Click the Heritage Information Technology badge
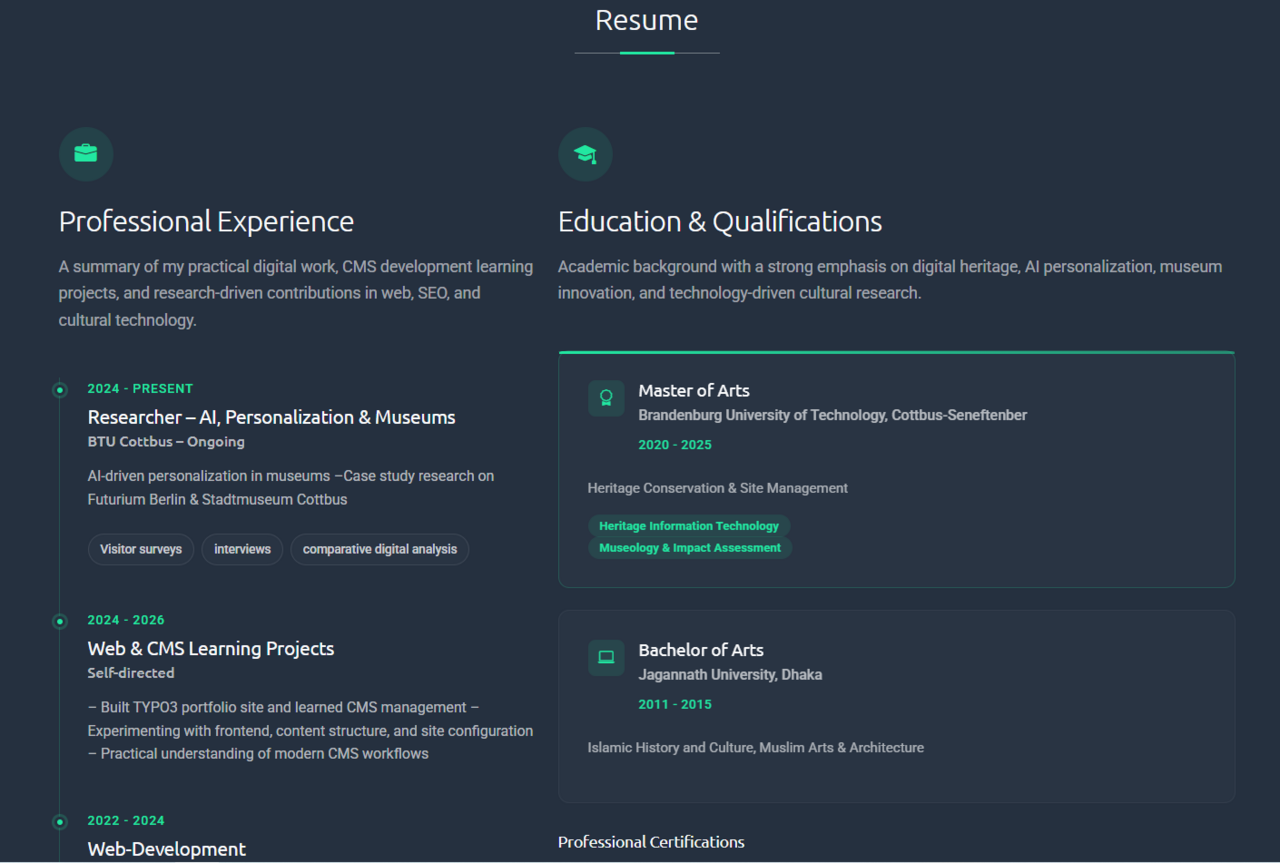This screenshot has width=1280, height=863. [x=689, y=526]
